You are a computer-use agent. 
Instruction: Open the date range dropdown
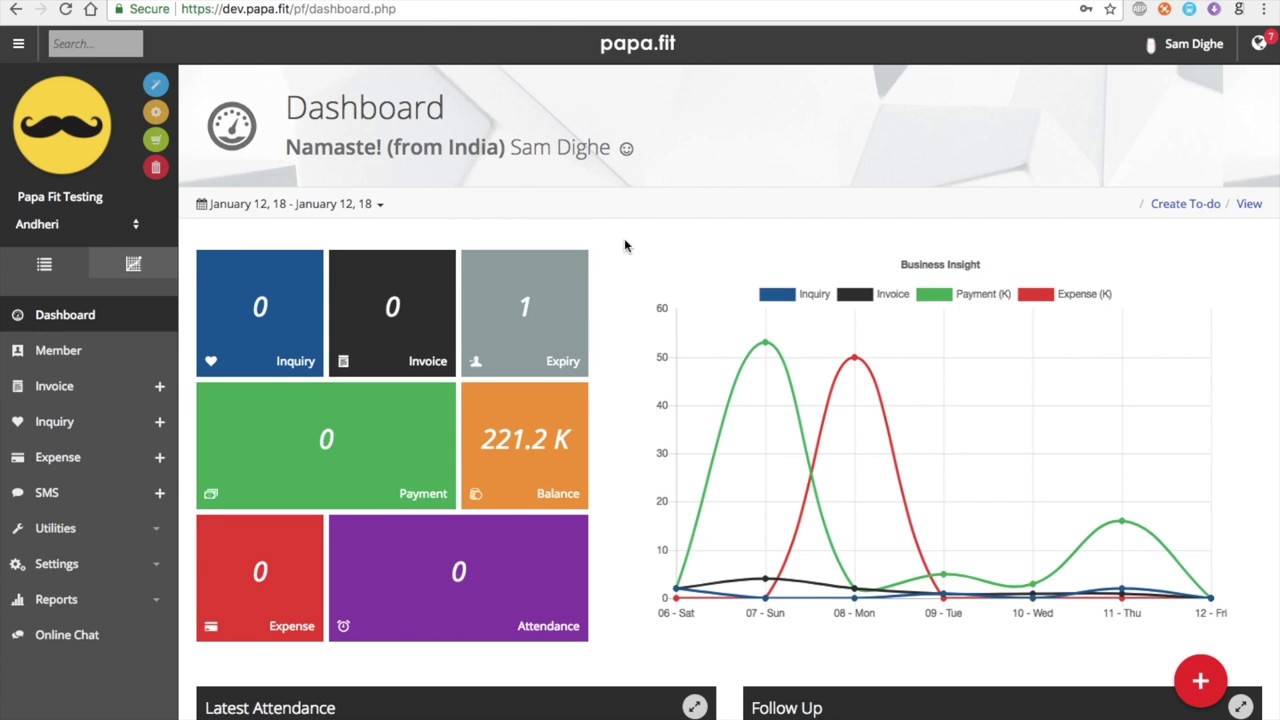[290, 204]
